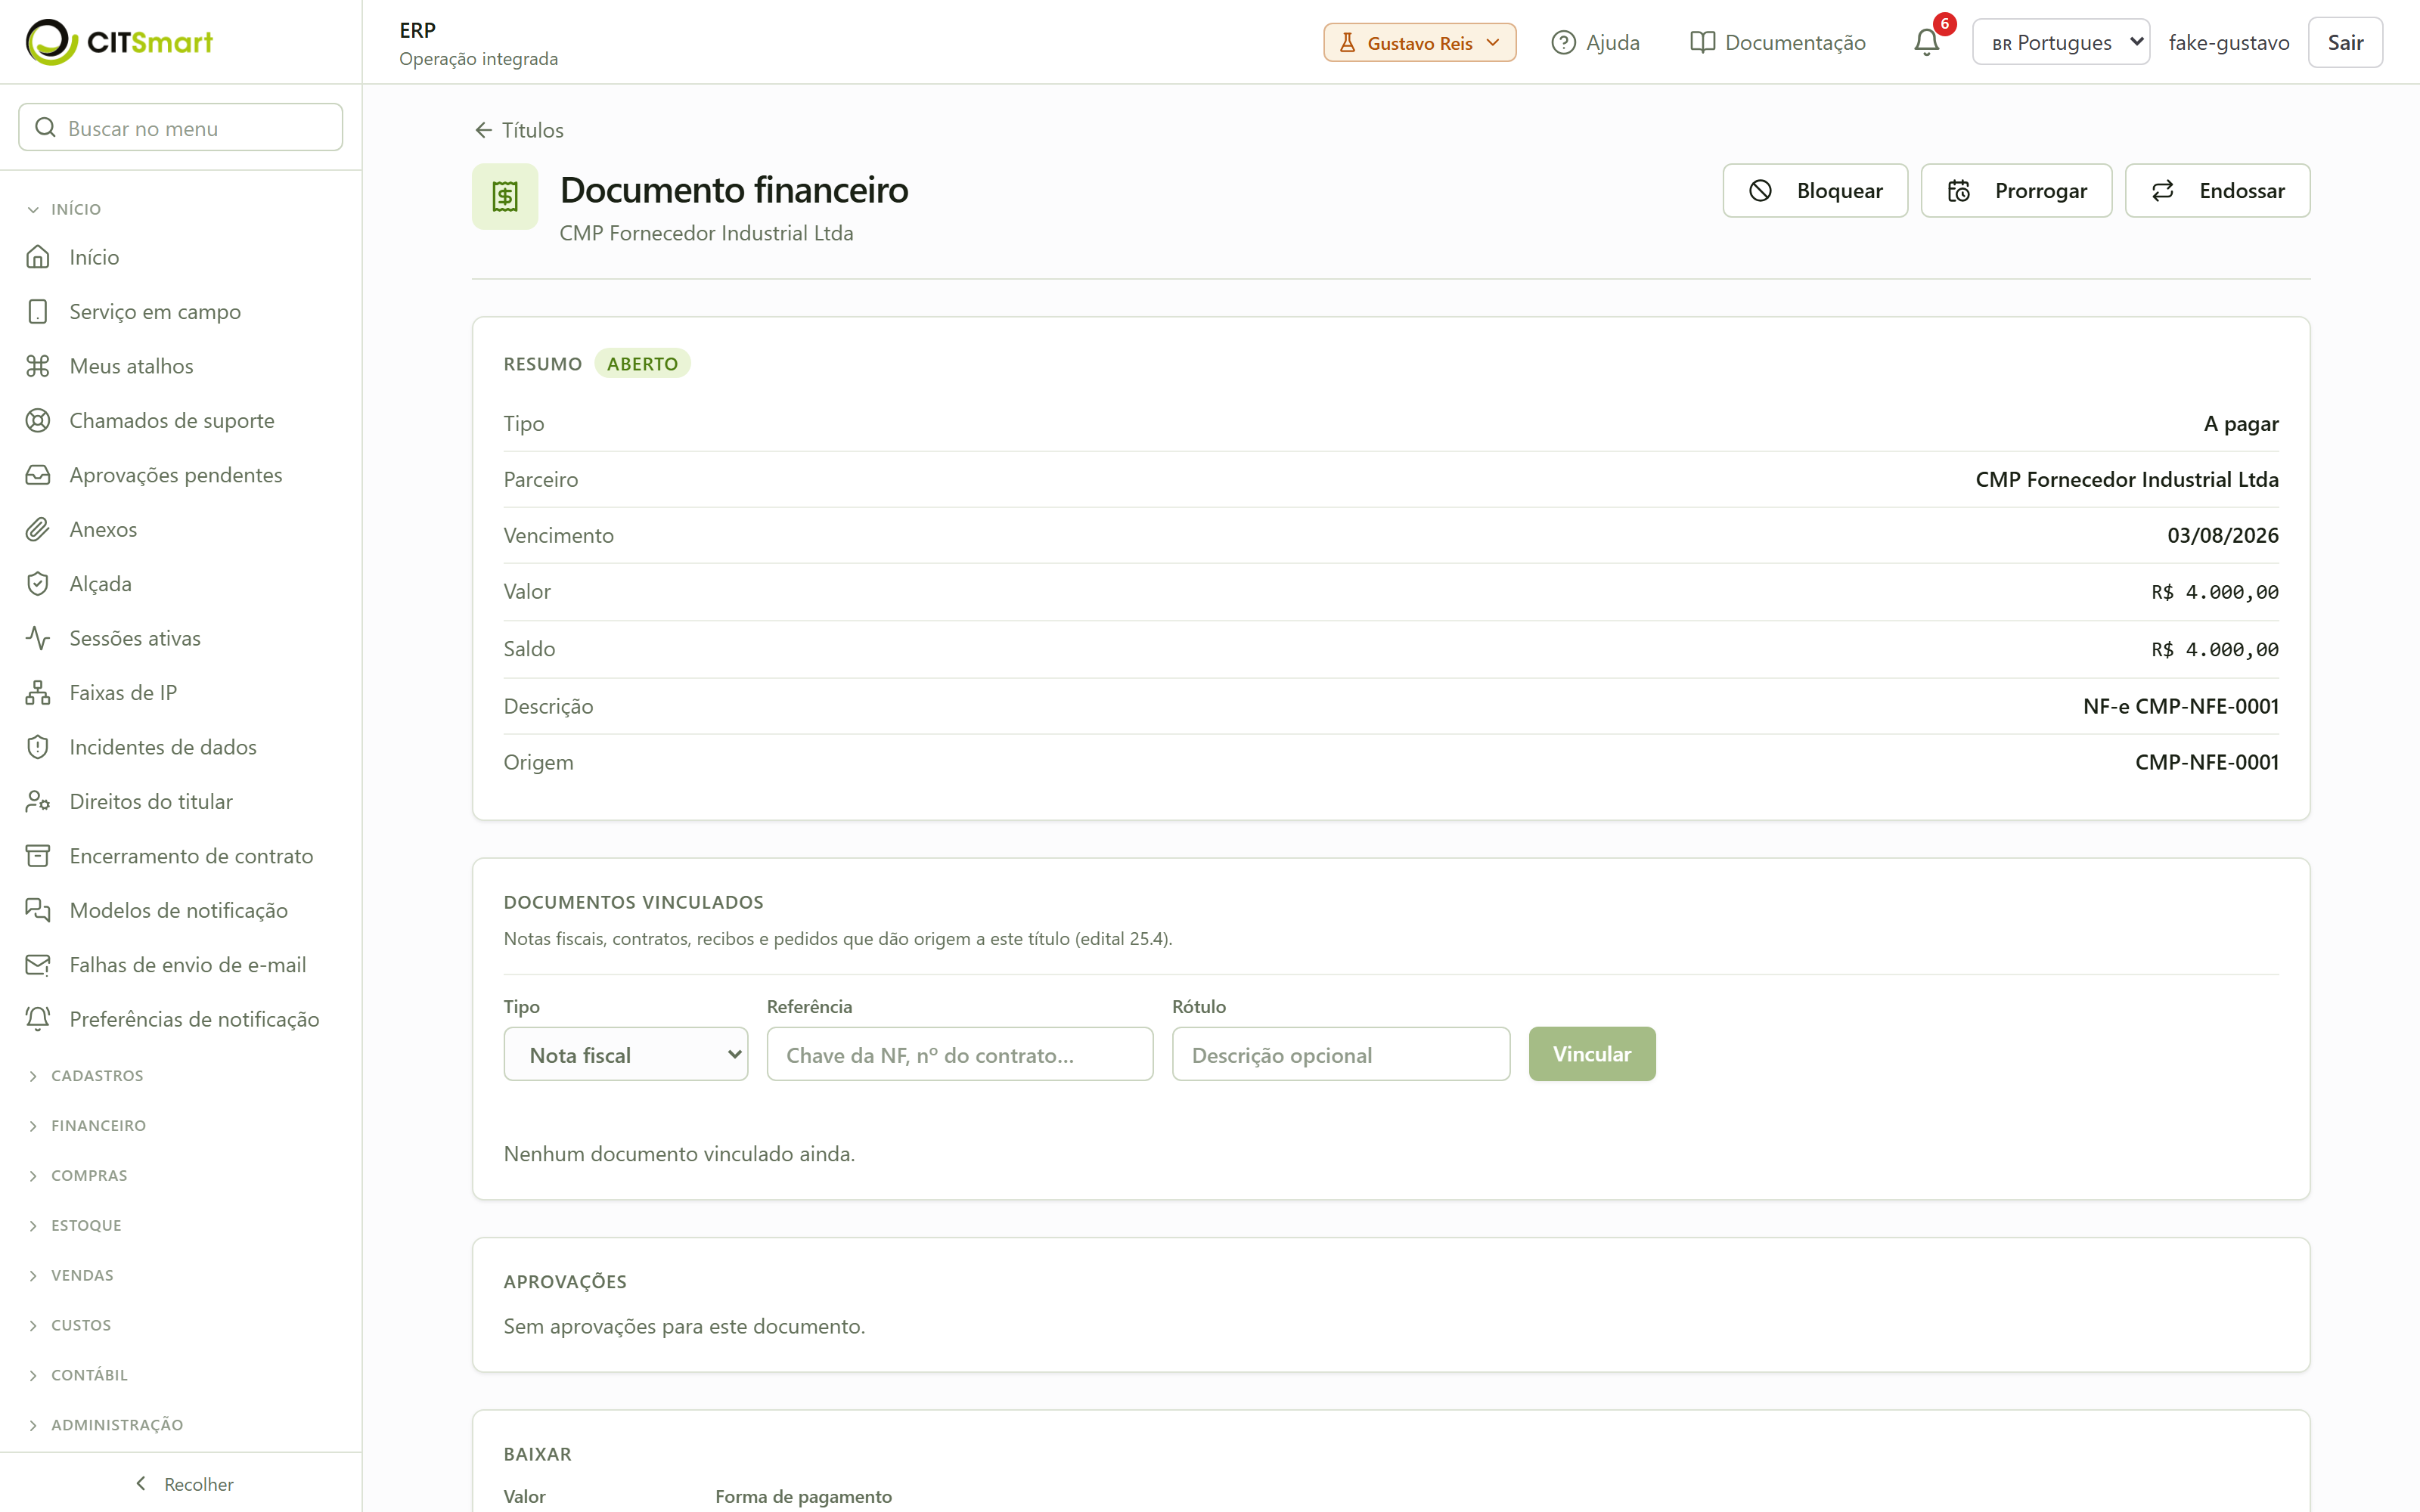
Task: Click the Sessões ativas activity icon
Action: pos(38,638)
